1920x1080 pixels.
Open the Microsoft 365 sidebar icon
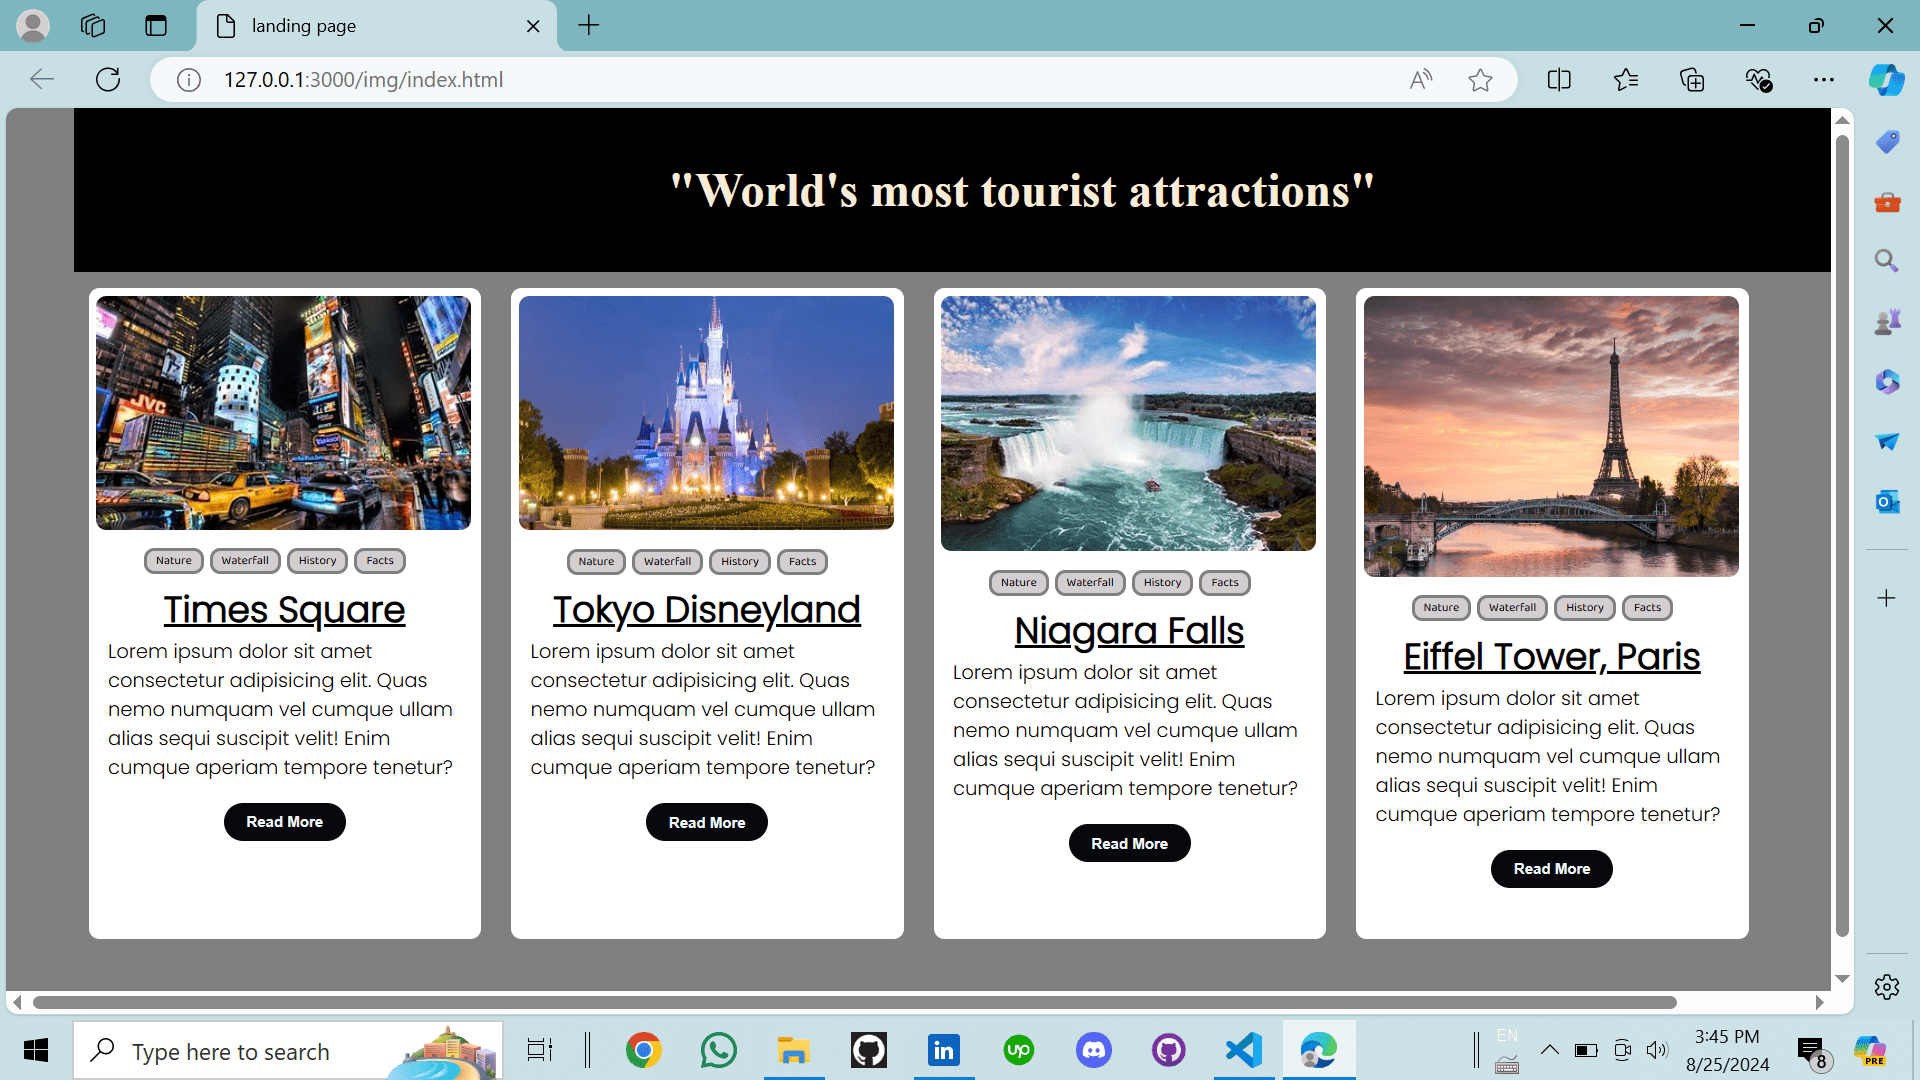pyautogui.click(x=1887, y=381)
